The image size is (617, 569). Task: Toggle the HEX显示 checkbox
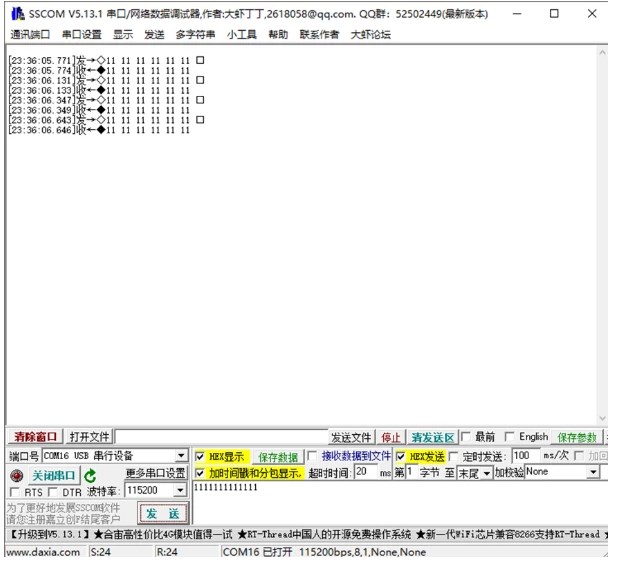pyautogui.click(x=200, y=456)
